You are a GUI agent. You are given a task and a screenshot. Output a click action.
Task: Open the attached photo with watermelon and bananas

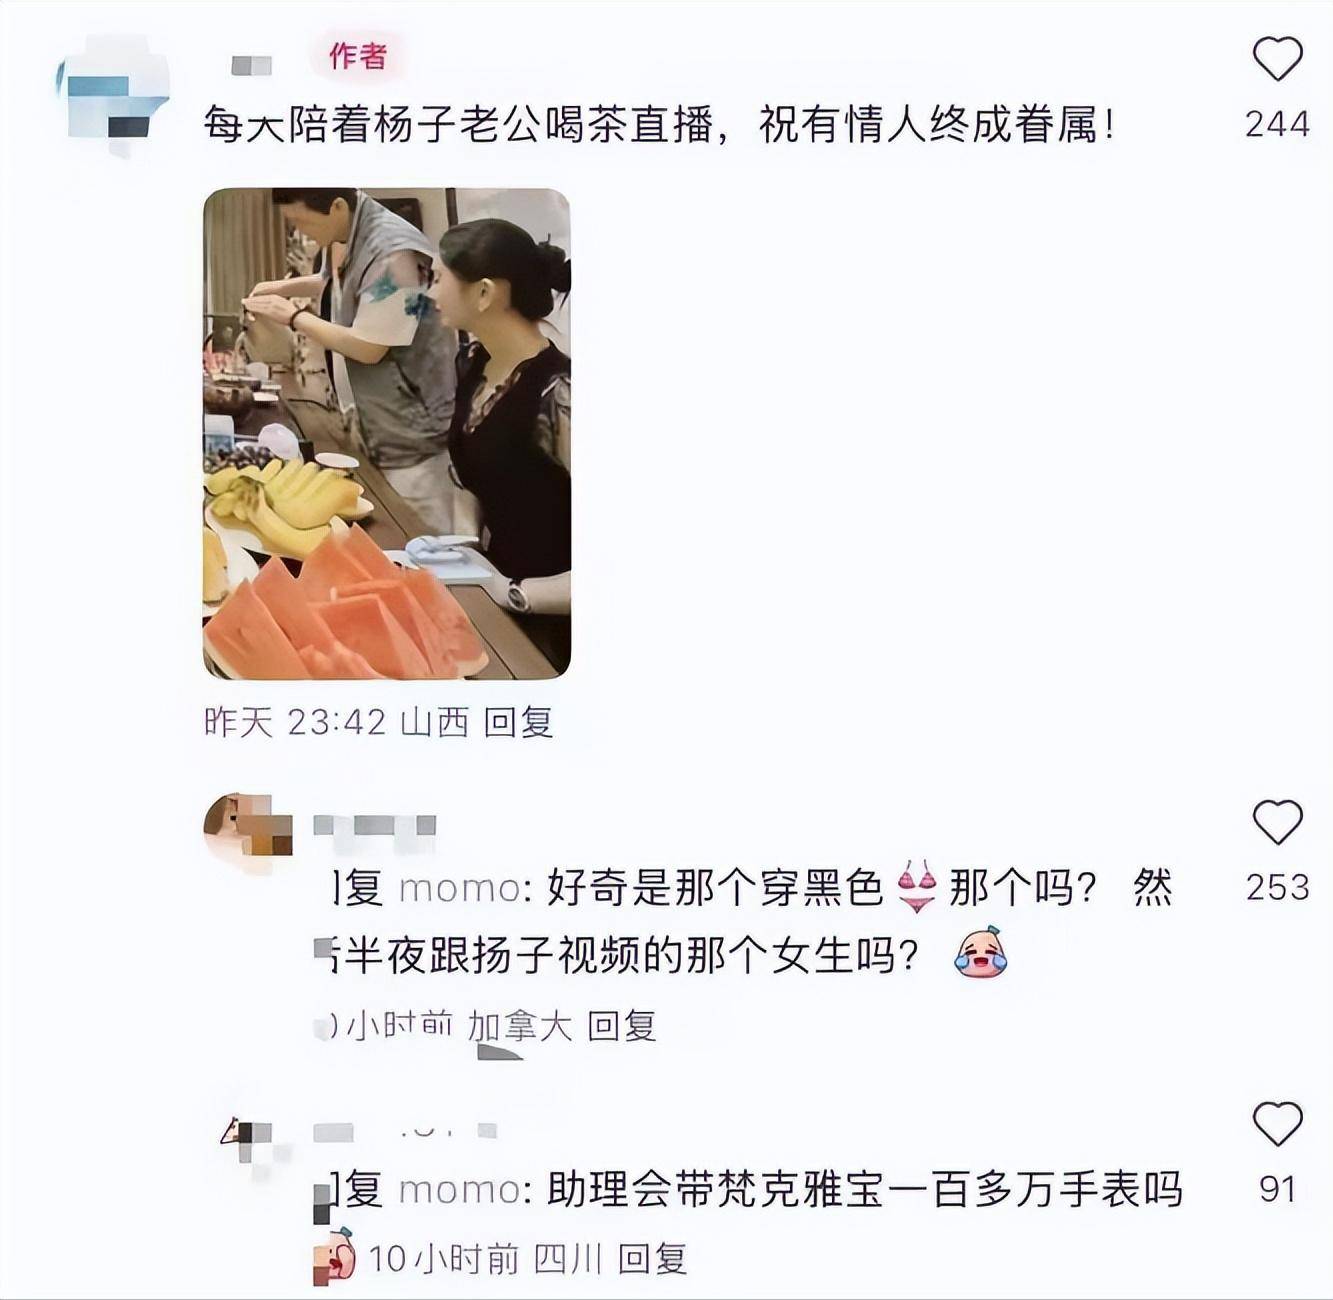(x=387, y=434)
